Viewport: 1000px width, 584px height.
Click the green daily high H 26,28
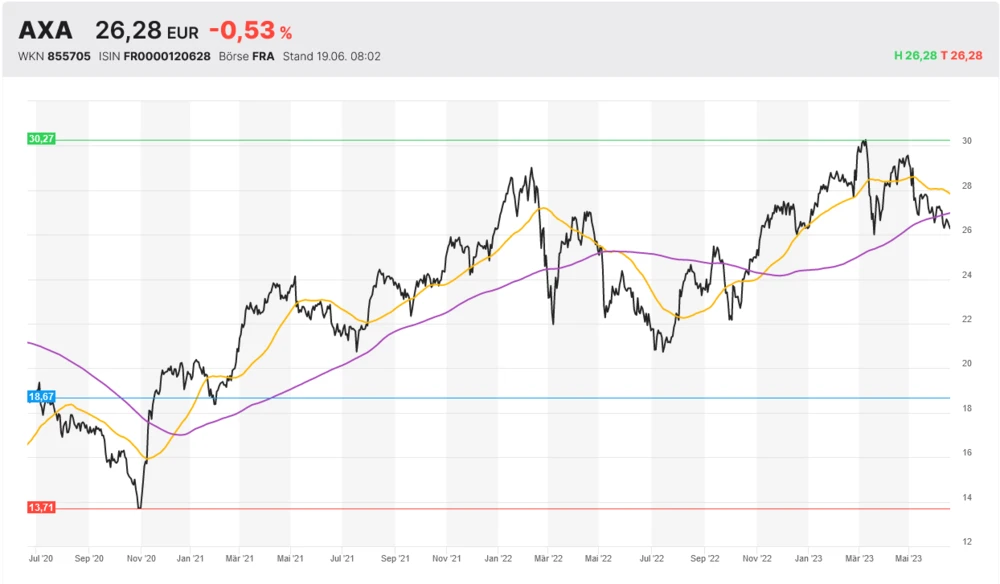(x=915, y=56)
